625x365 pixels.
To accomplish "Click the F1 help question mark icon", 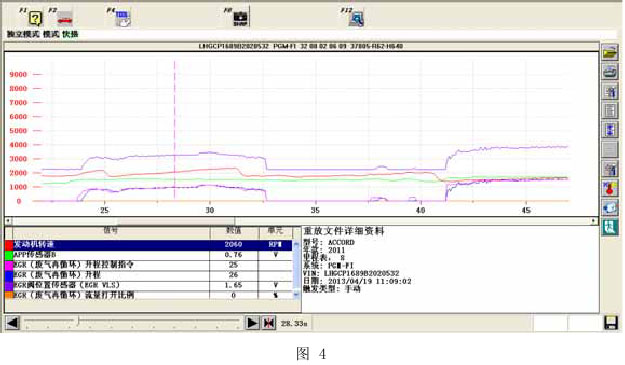I will (x=35, y=18).
